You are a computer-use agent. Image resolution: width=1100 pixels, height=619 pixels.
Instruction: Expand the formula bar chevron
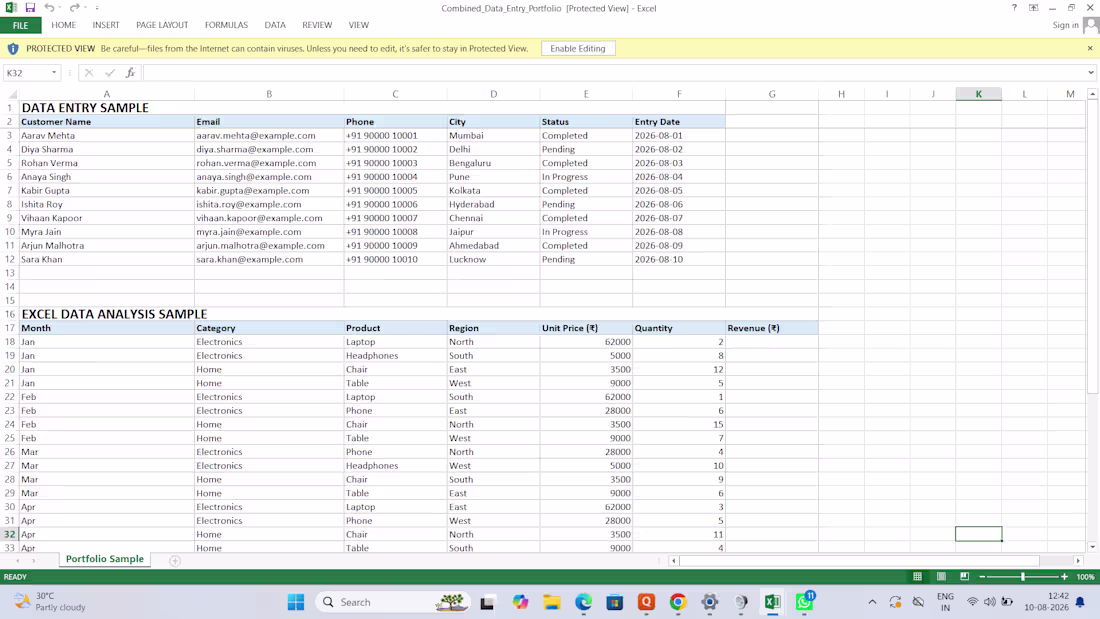(x=1091, y=72)
